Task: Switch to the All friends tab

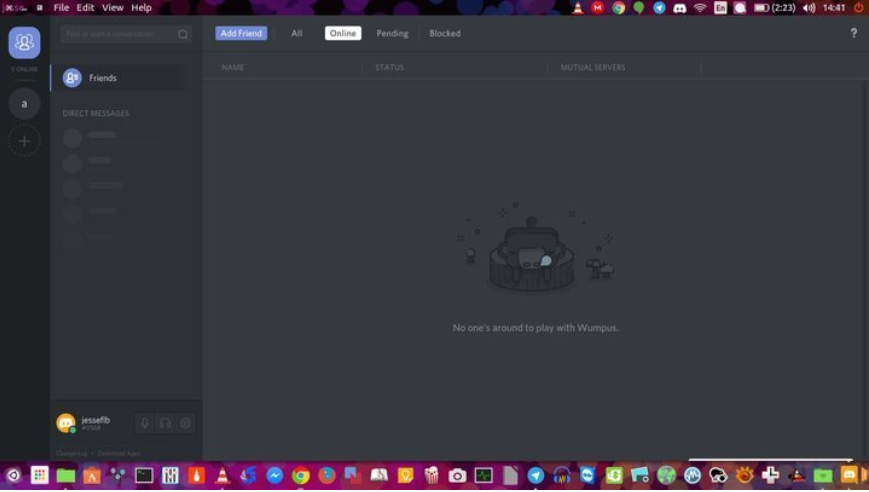Action: [297, 33]
